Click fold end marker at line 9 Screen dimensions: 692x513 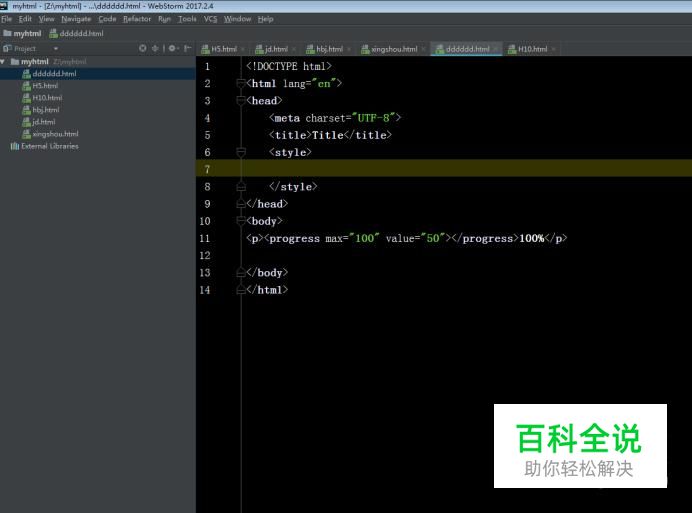tap(241, 204)
